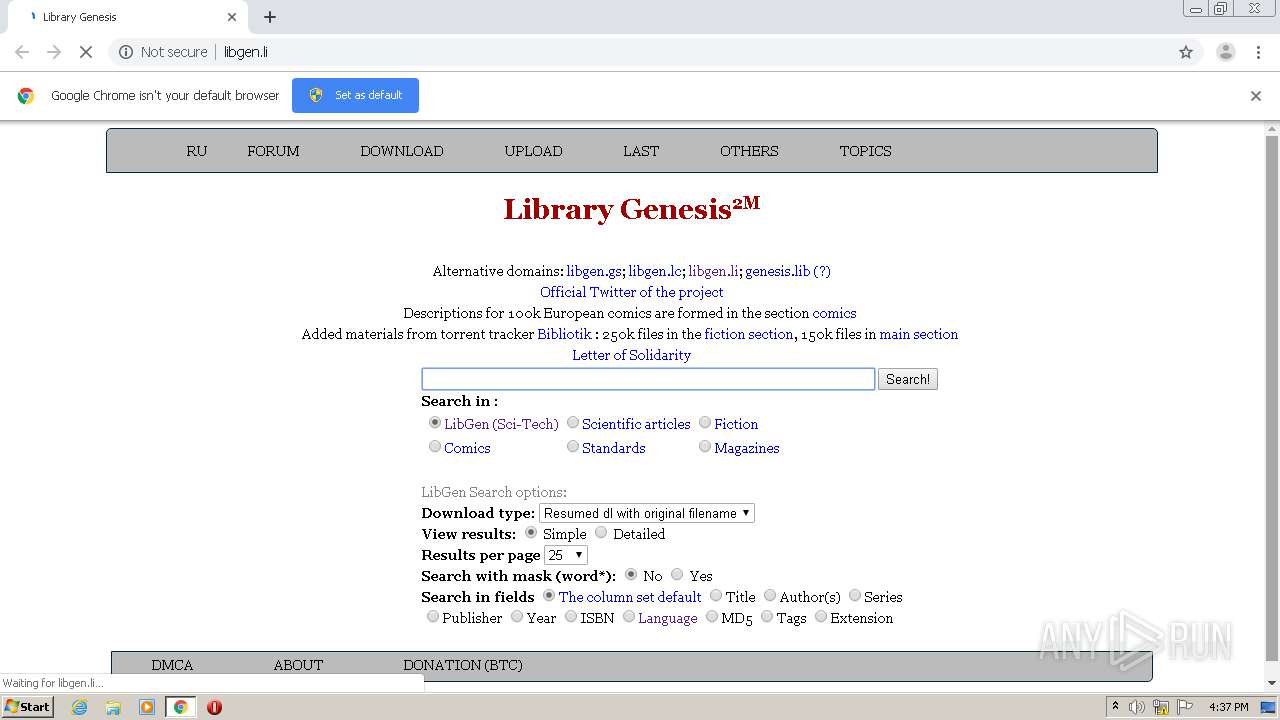
Task: Search in MD5 field radio
Action: click(x=712, y=617)
